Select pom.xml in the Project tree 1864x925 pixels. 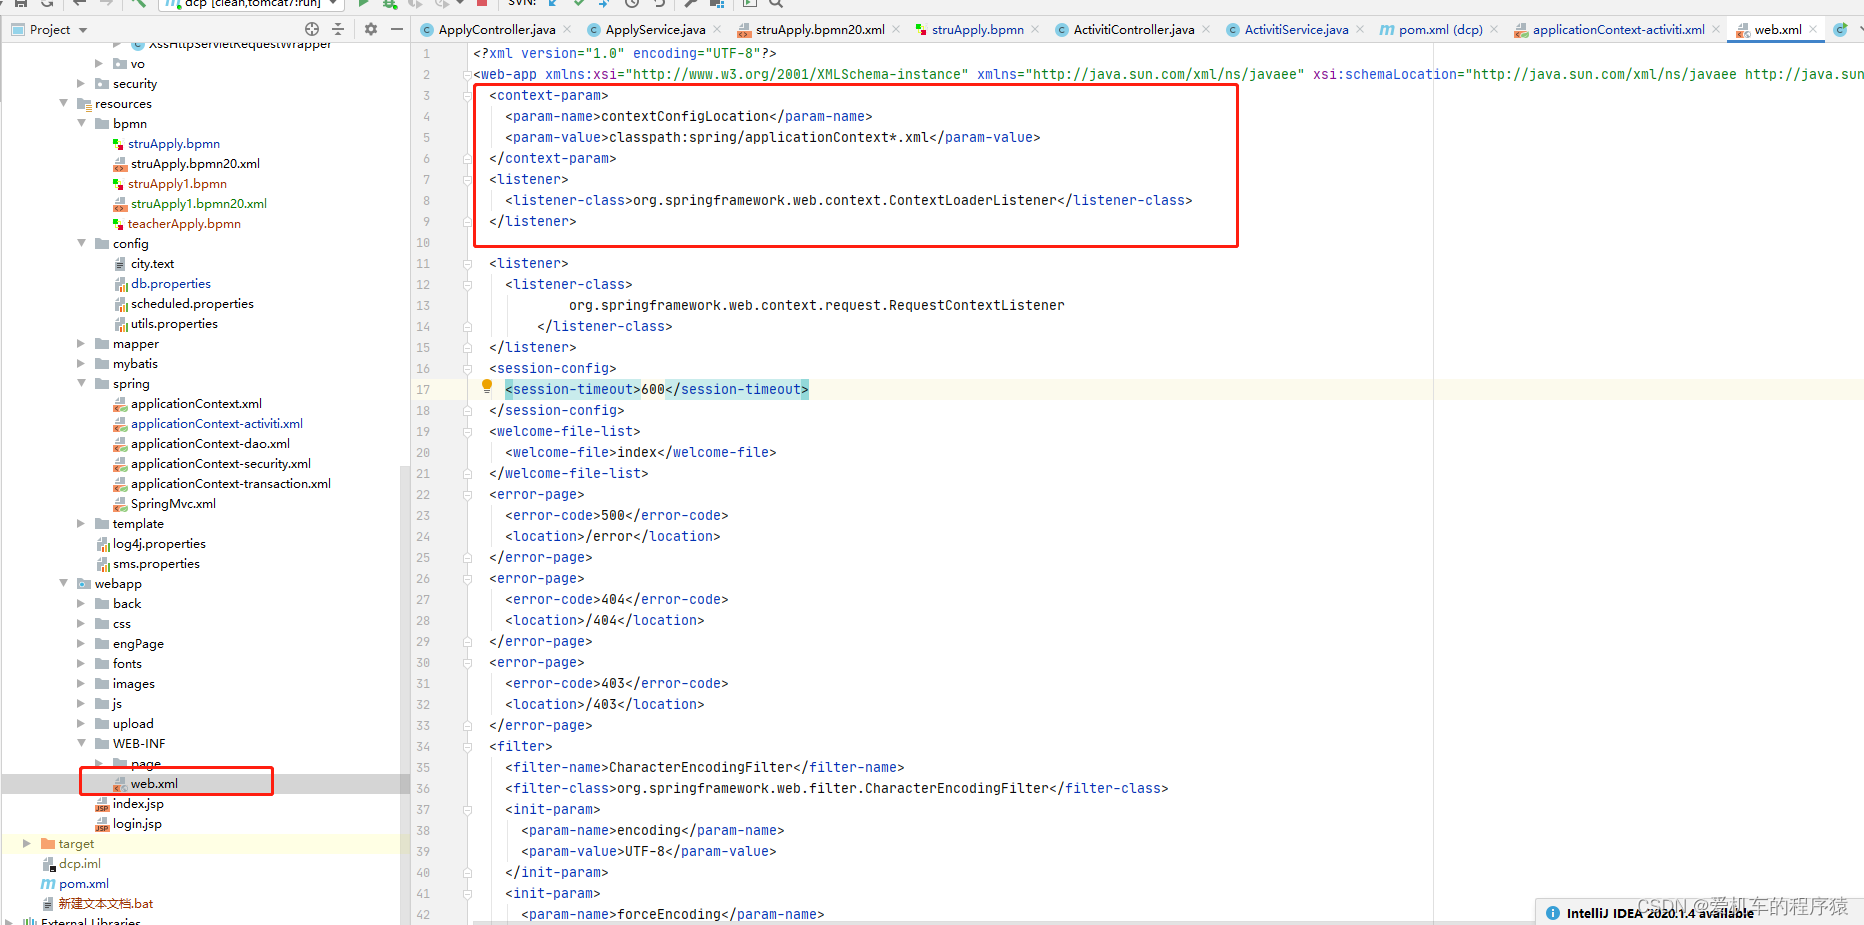pyautogui.click(x=83, y=884)
